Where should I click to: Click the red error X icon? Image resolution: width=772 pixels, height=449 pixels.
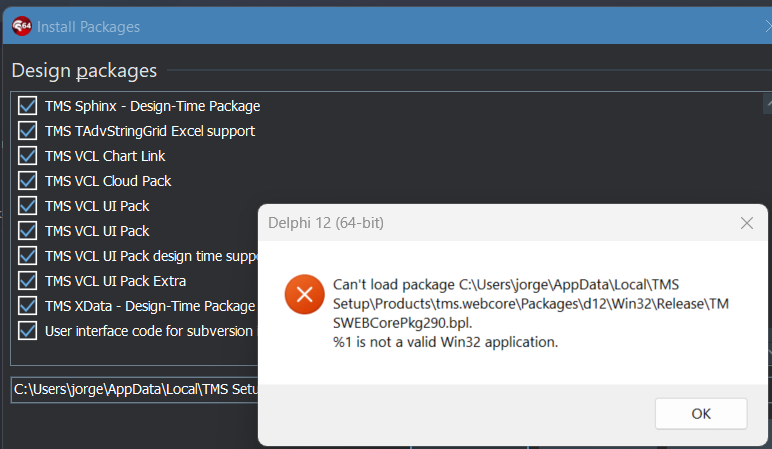pyautogui.click(x=304, y=294)
